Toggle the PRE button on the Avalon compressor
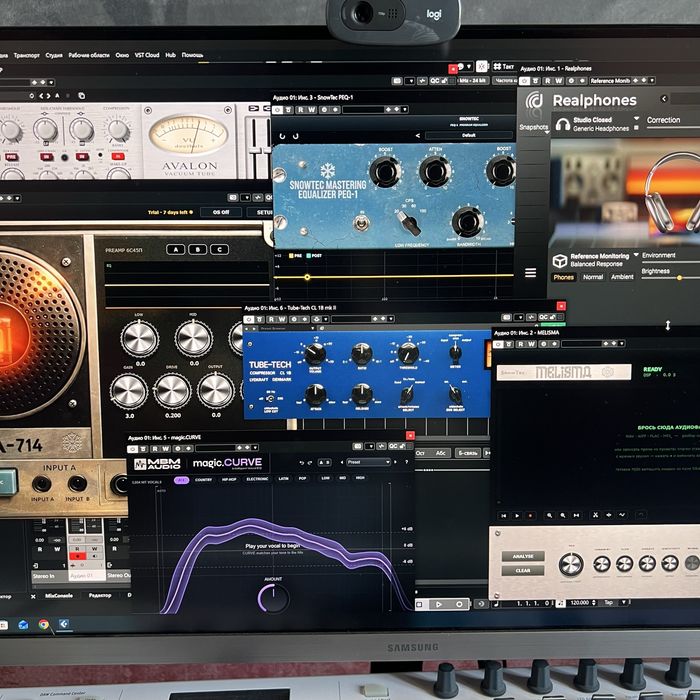 point(11,157)
